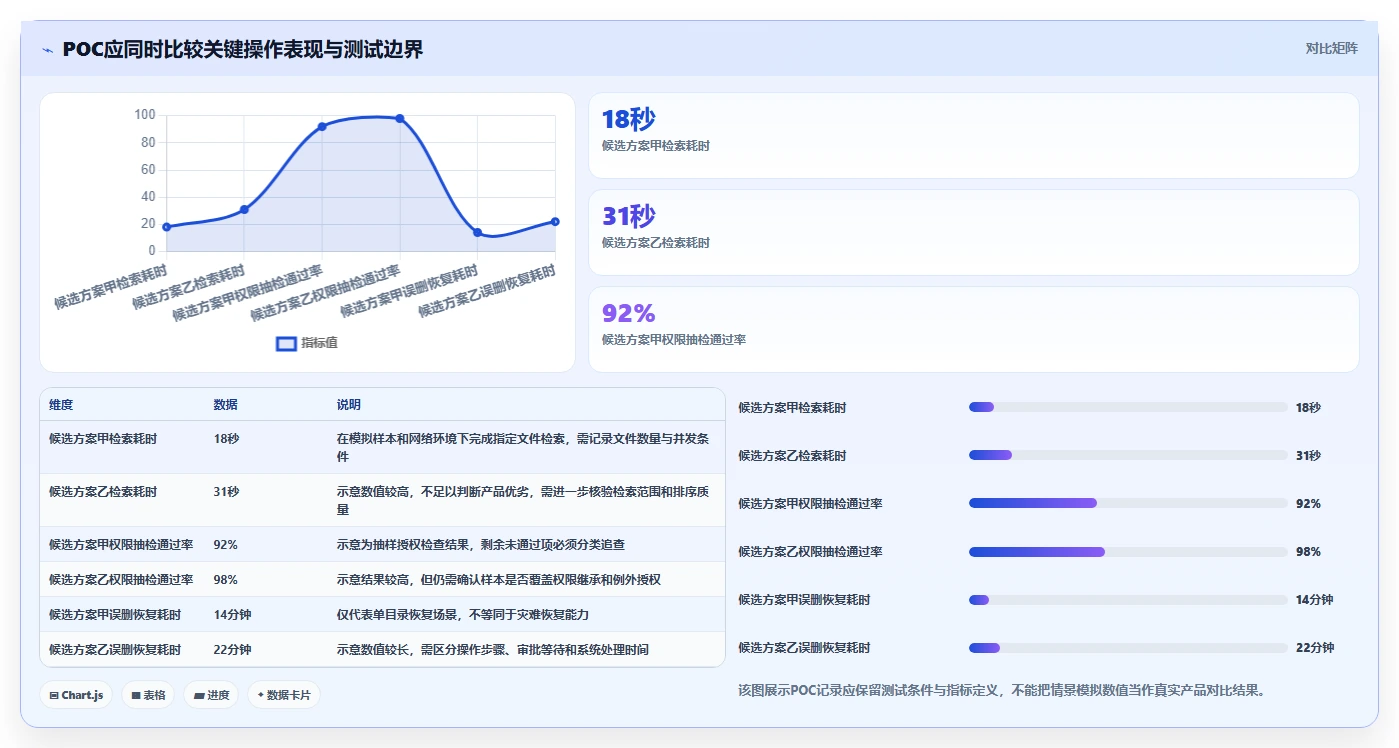1399x748 pixels.
Task: Click the 22分钟 label beside the progress bar
Action: 1315,648
